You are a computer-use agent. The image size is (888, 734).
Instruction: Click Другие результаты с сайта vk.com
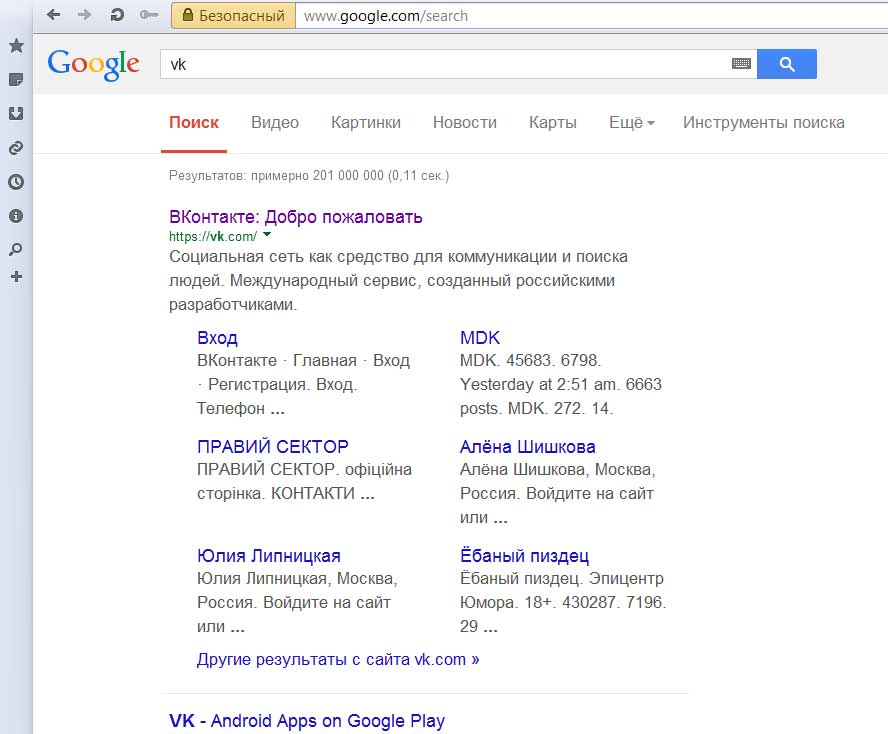click(338, 659)
